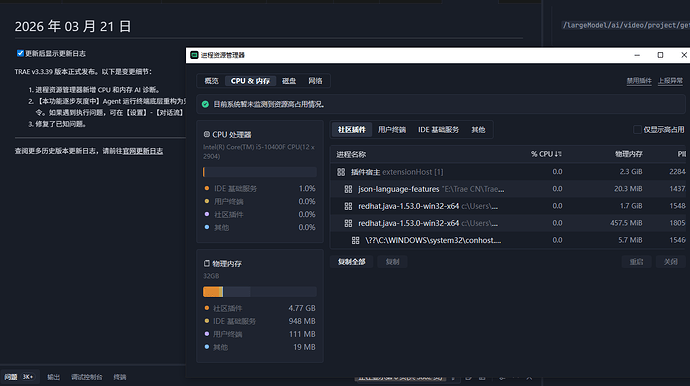
Task: Click the IDE 基础服务 1.0% CPU value
Action: pos(307,188)
